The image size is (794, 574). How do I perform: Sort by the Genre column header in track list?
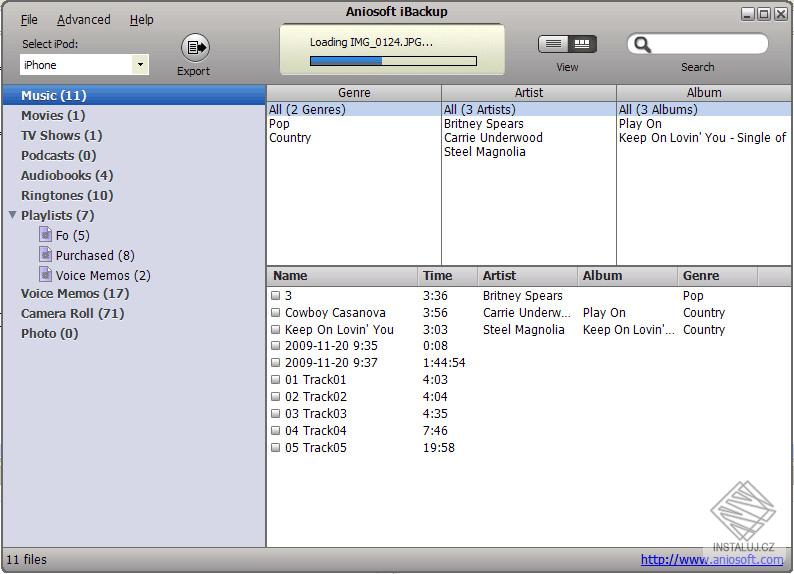(x=718, y=276)
